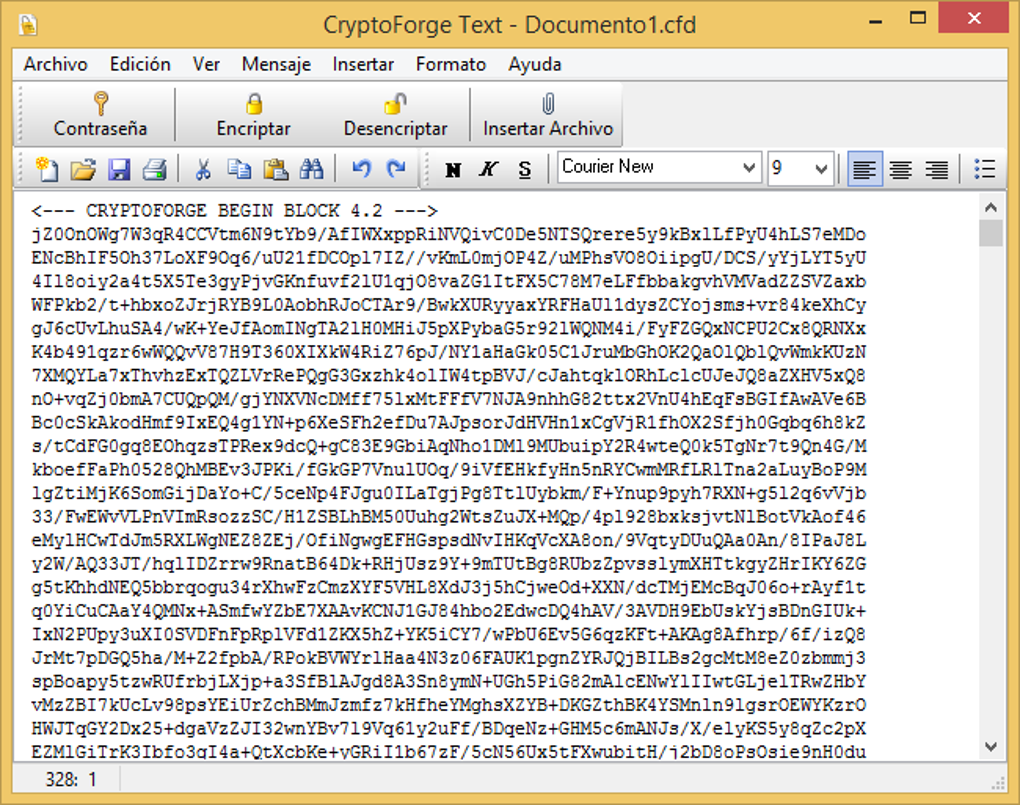This screenshot has height=805, width=1020.
Task: Expand the Formato menu
Action: (450, 64)
